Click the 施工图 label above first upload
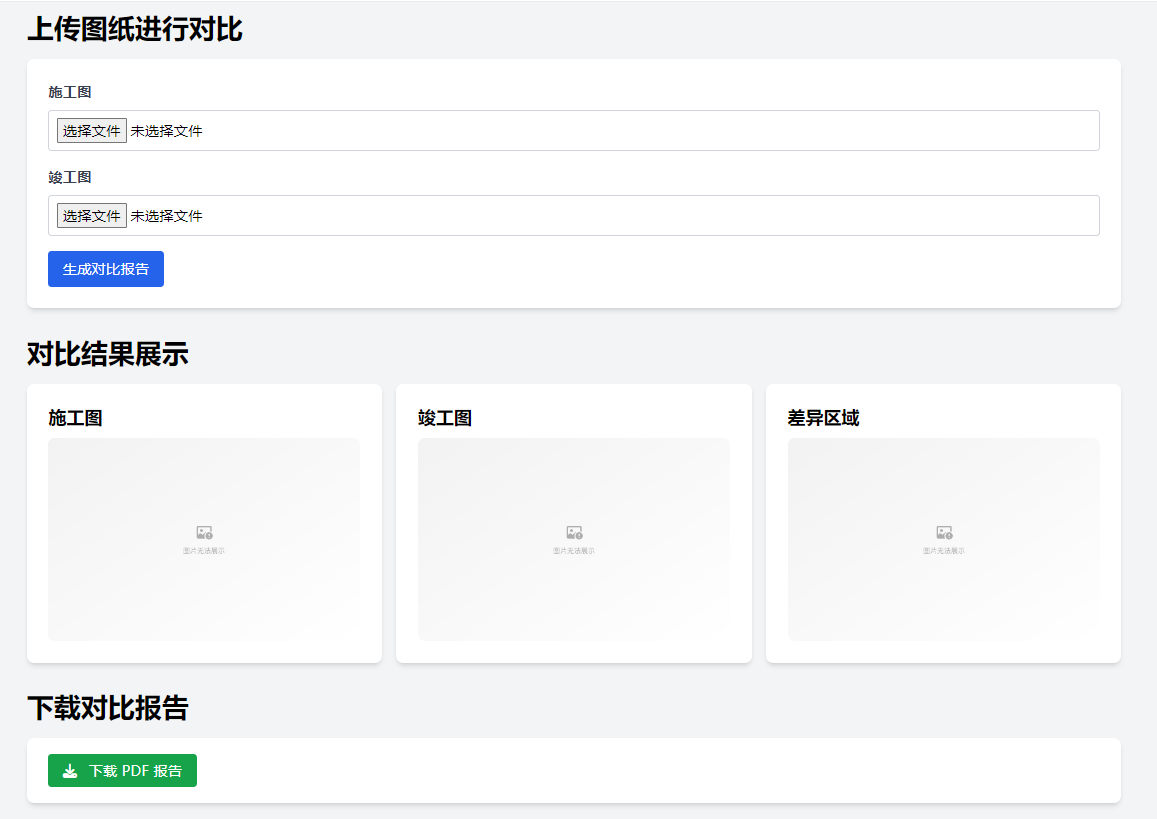This screenshot has width=1157, height=819. tap(70, 92)
